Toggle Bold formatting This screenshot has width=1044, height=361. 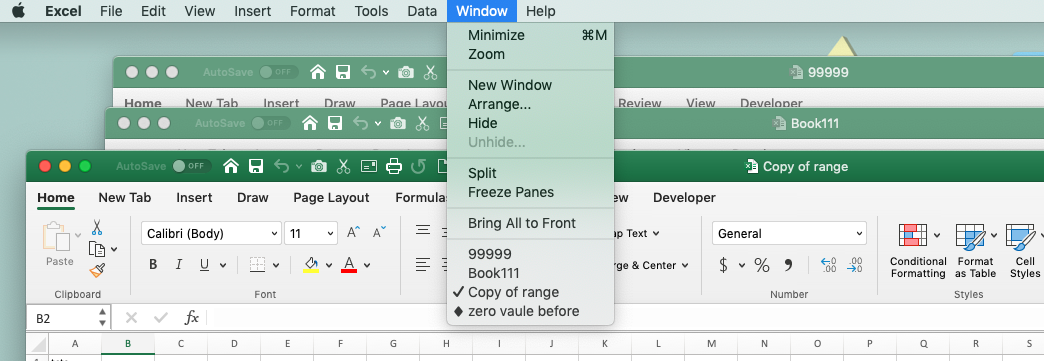[x=153, y=265]
